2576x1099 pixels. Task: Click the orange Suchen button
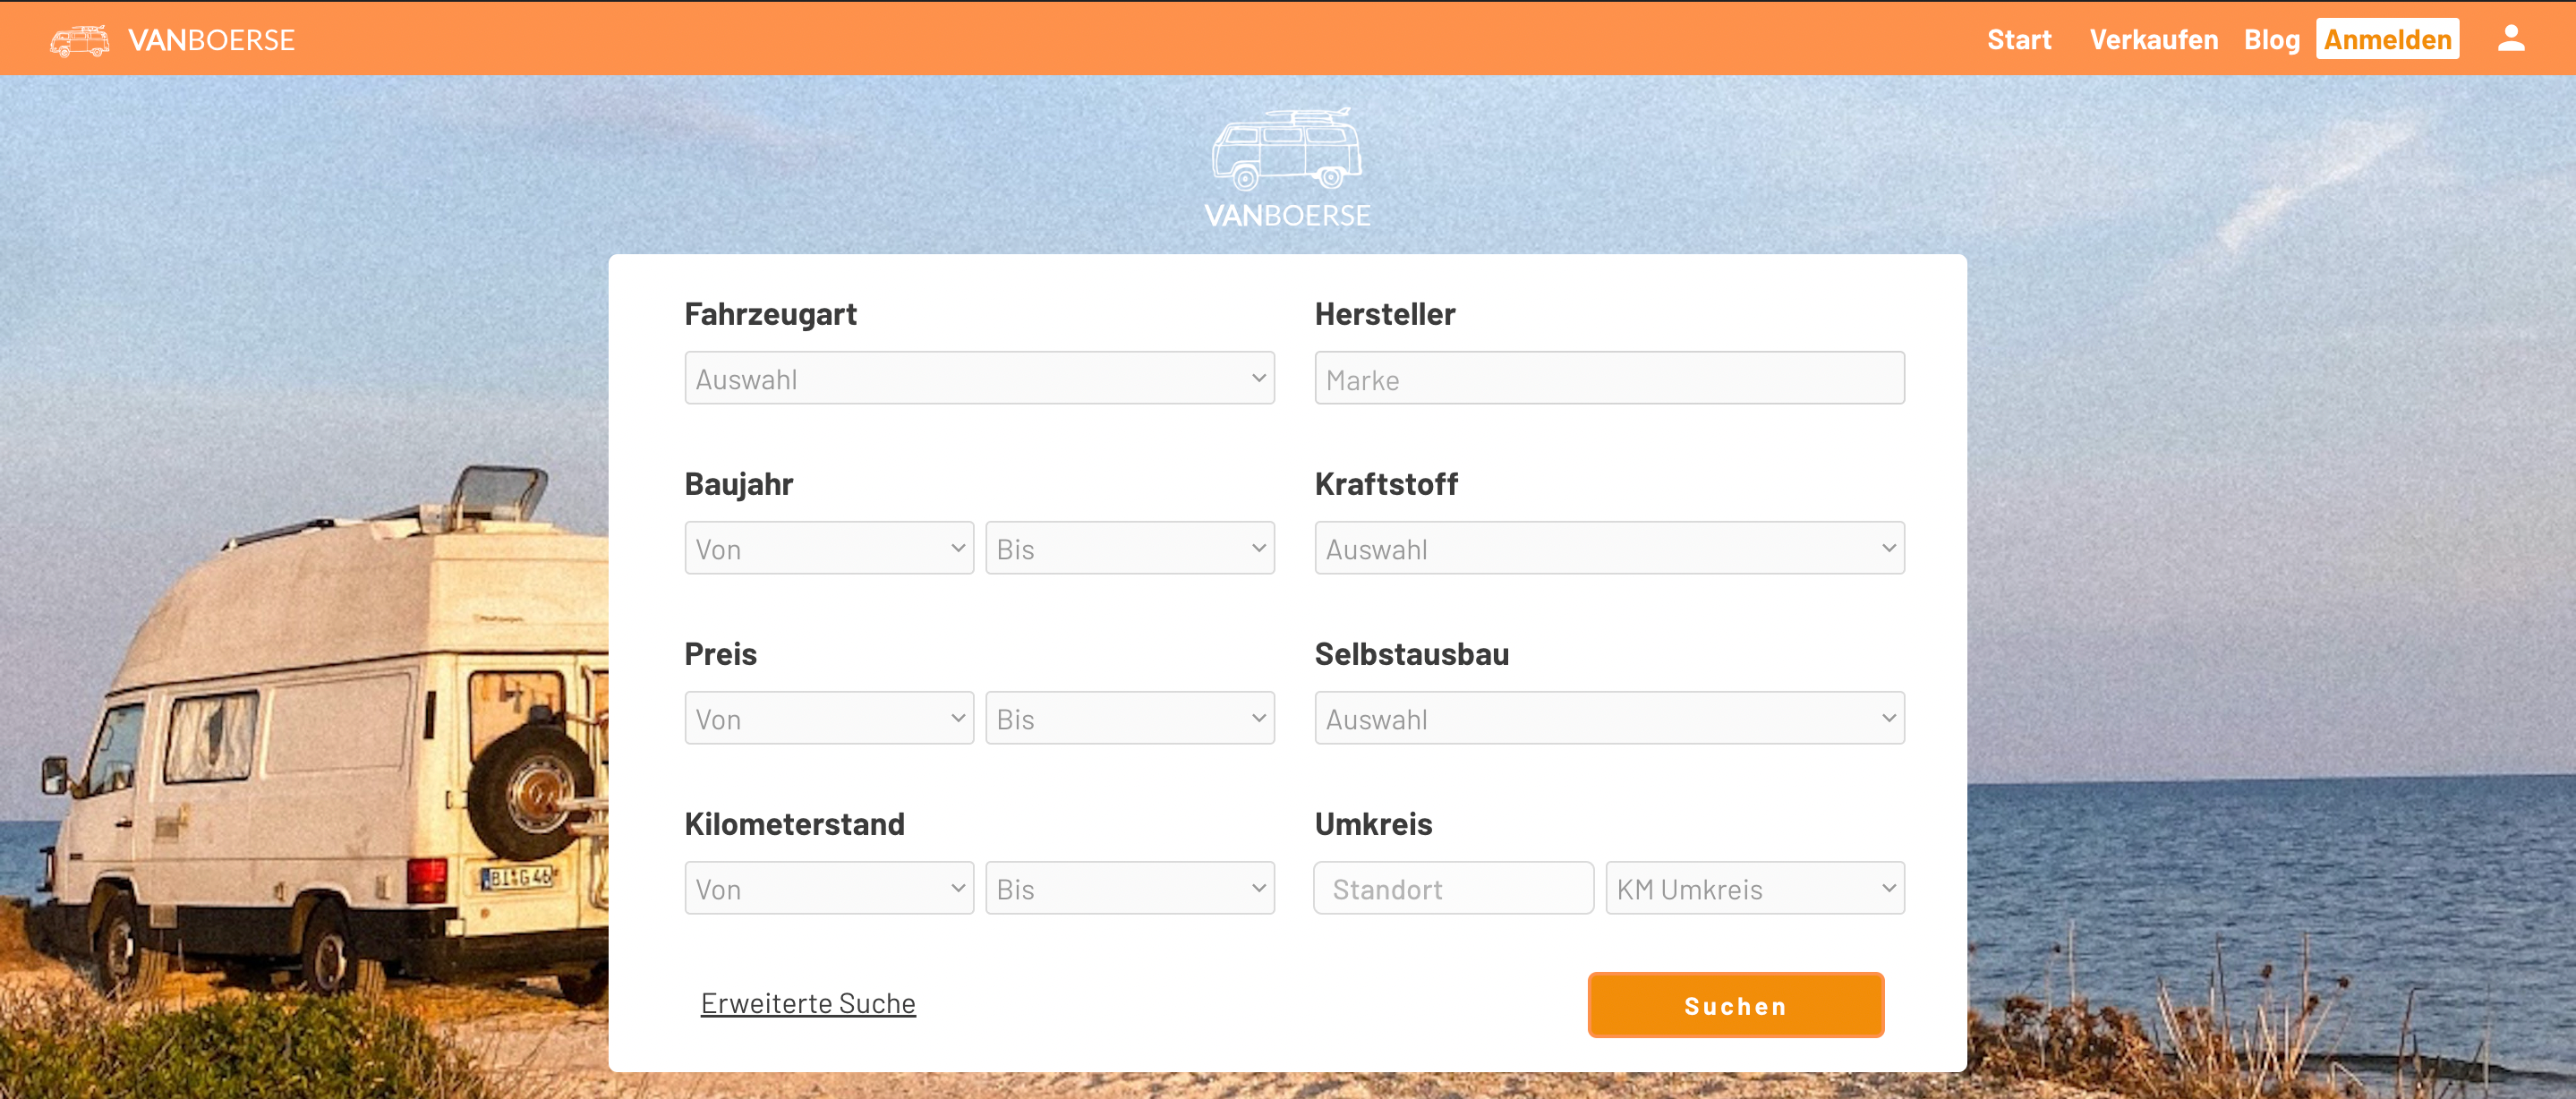[x=1735, y=1005]
